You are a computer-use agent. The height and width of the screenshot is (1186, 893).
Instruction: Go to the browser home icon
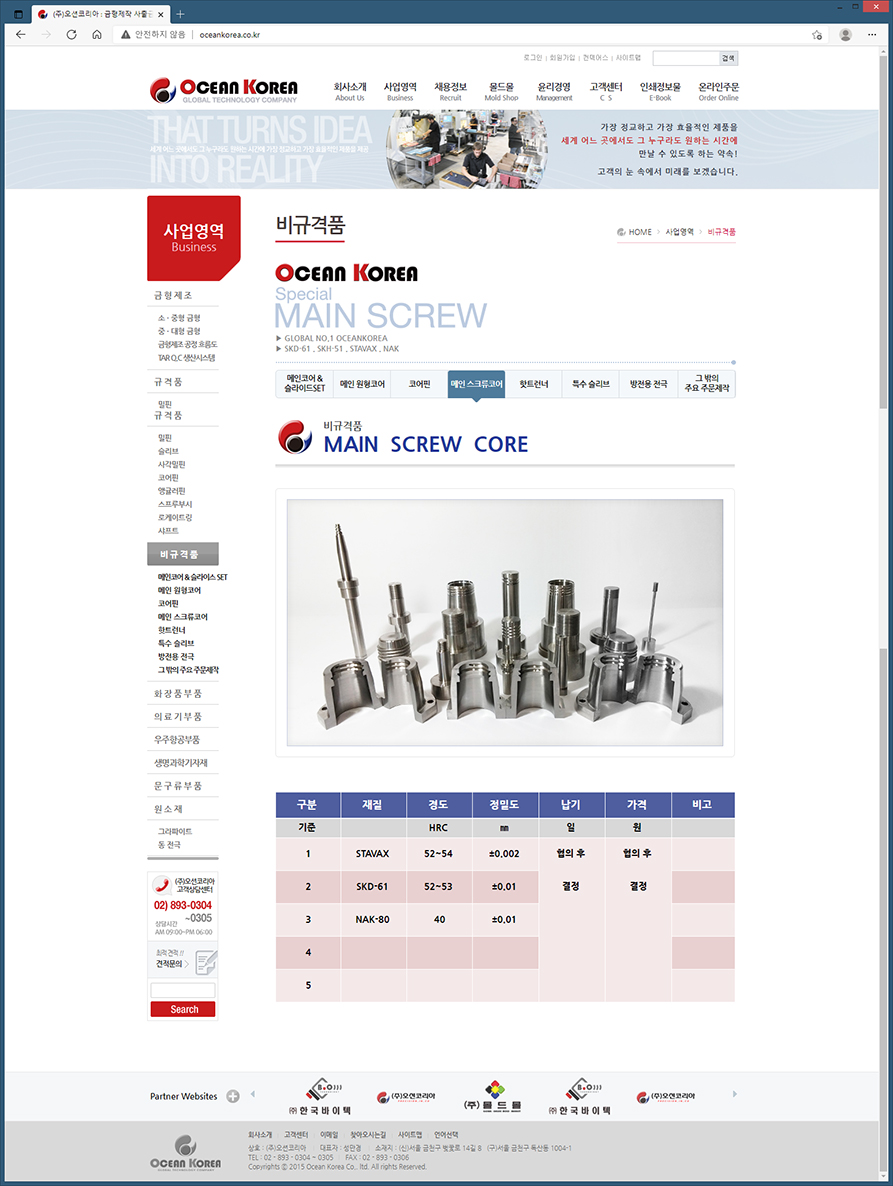pyautogui.click(x=97, y=34)
